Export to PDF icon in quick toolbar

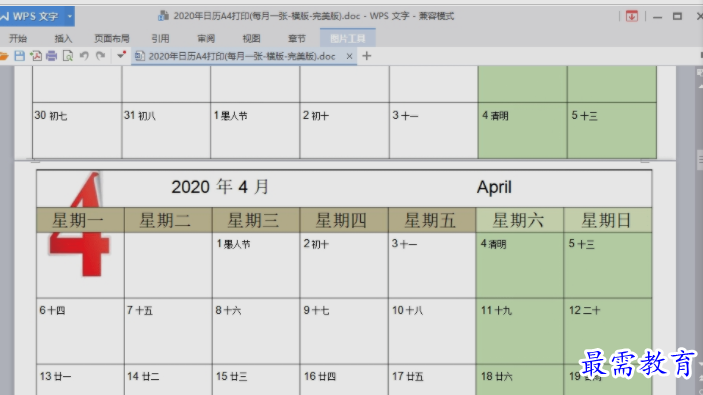point(36,56)
